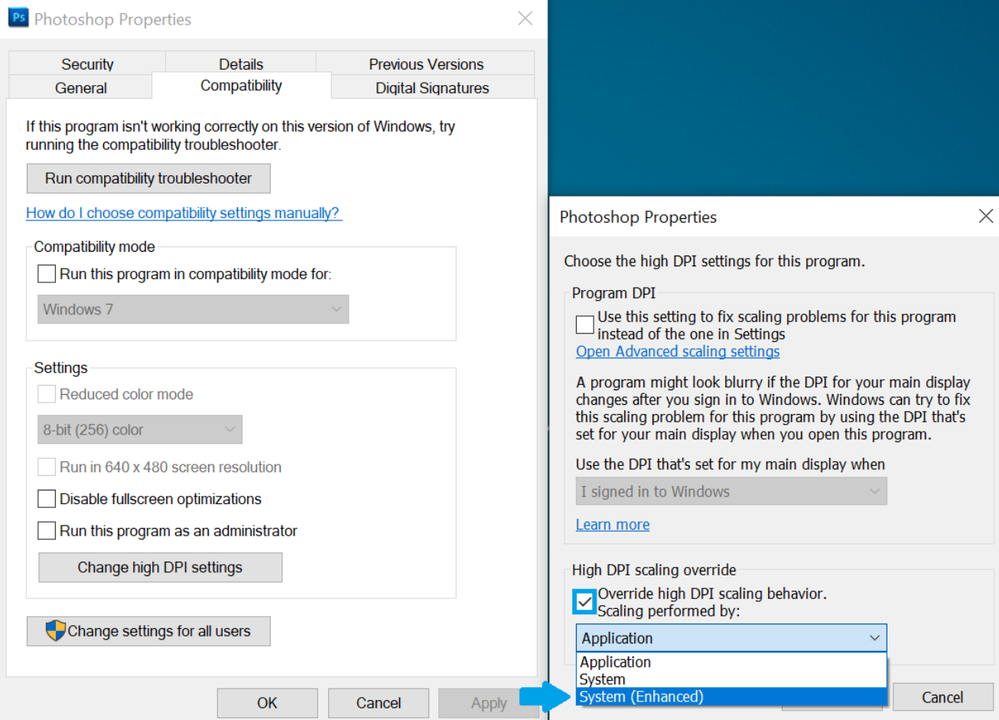The height and width of the screenshot is (720, 999).
Task: Click the Photoshop Ps icon in title bar
Action: point(18,18)
